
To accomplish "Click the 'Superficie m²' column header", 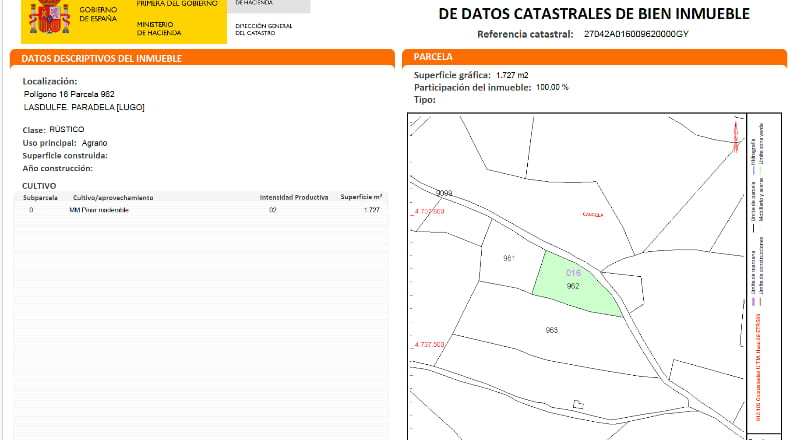I will pyautogui.click(x=361, y=197).
